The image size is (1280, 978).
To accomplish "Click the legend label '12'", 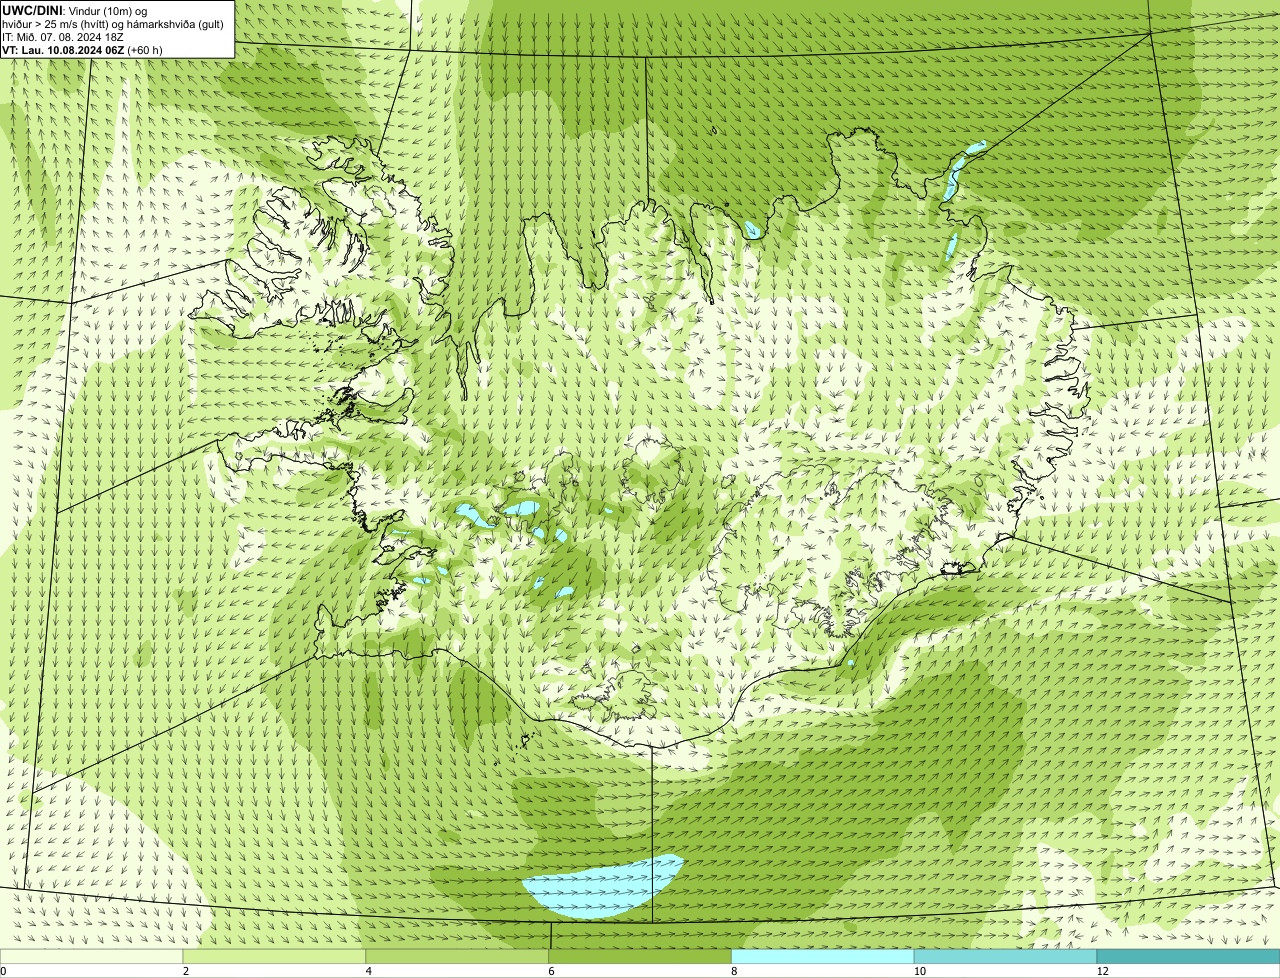I will (1102, 971).
